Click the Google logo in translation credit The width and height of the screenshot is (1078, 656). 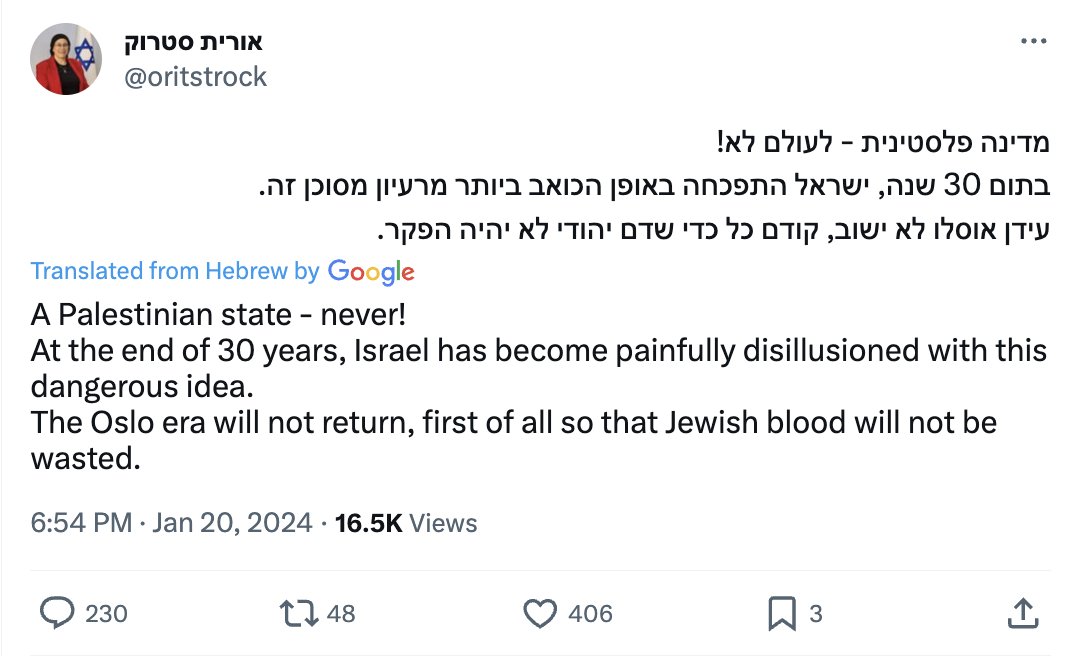point(371,272)
